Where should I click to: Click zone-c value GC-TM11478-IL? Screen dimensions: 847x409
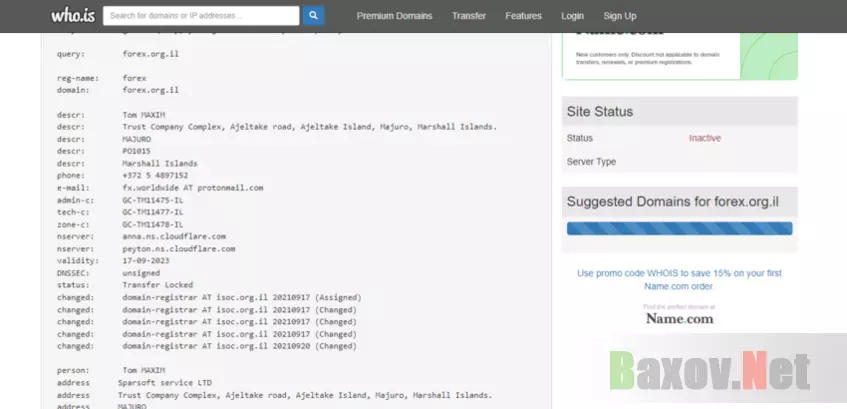(153, 224)
